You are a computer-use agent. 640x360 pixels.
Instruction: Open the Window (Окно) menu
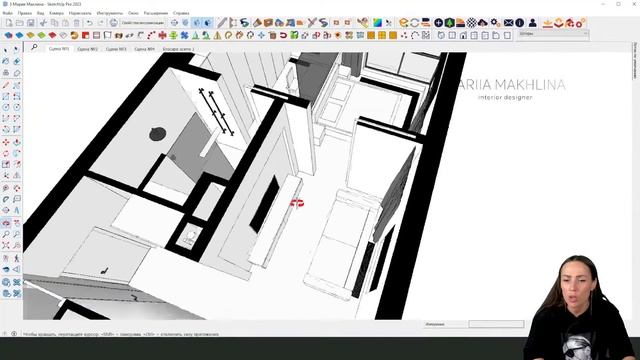(x=133, y=13)
